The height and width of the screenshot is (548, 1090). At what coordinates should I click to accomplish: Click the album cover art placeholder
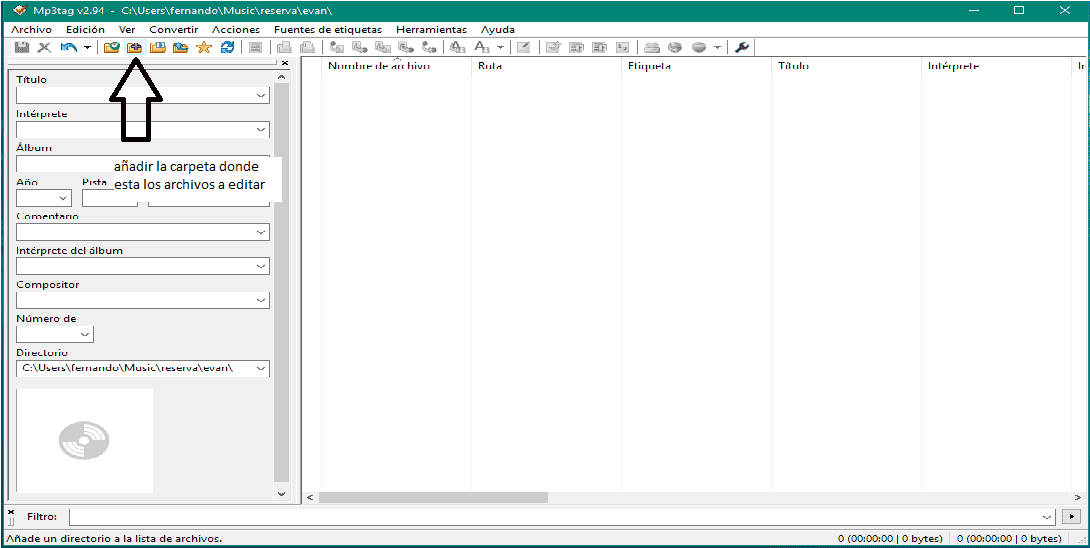(x=85, y=440)
